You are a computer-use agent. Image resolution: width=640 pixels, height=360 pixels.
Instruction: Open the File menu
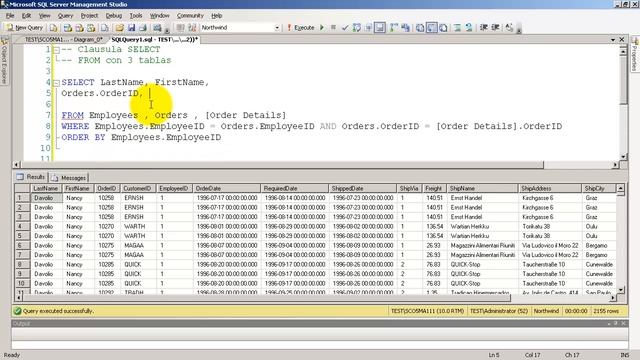pyautogui.click(x=10, y=16)
